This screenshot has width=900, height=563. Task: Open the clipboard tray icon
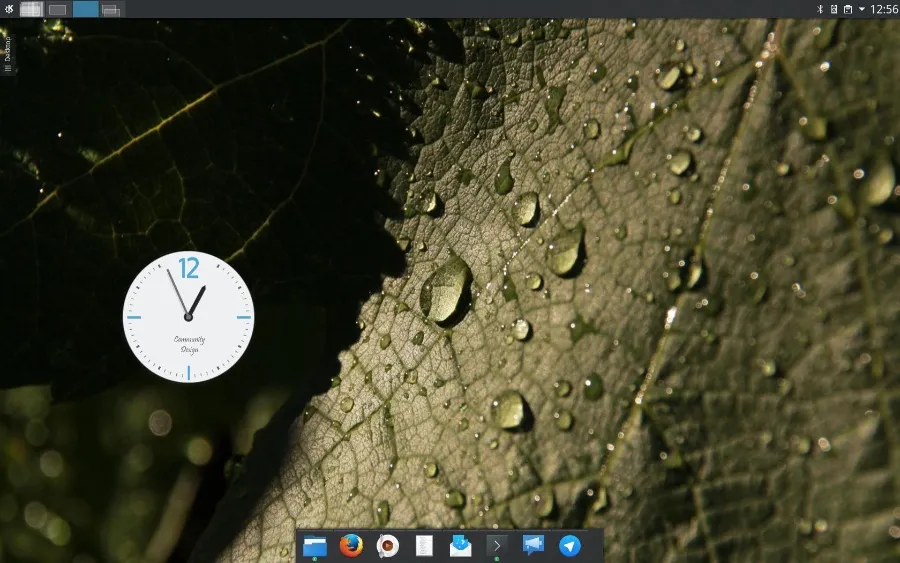(x=847, y=9)
